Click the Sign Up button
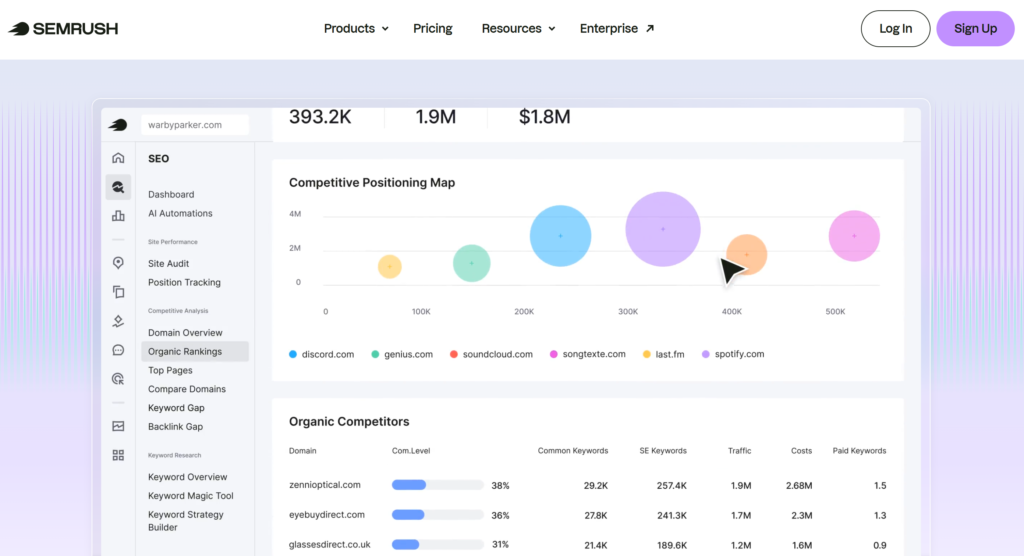Screen dimensions: 1024x556 [975, 29]
